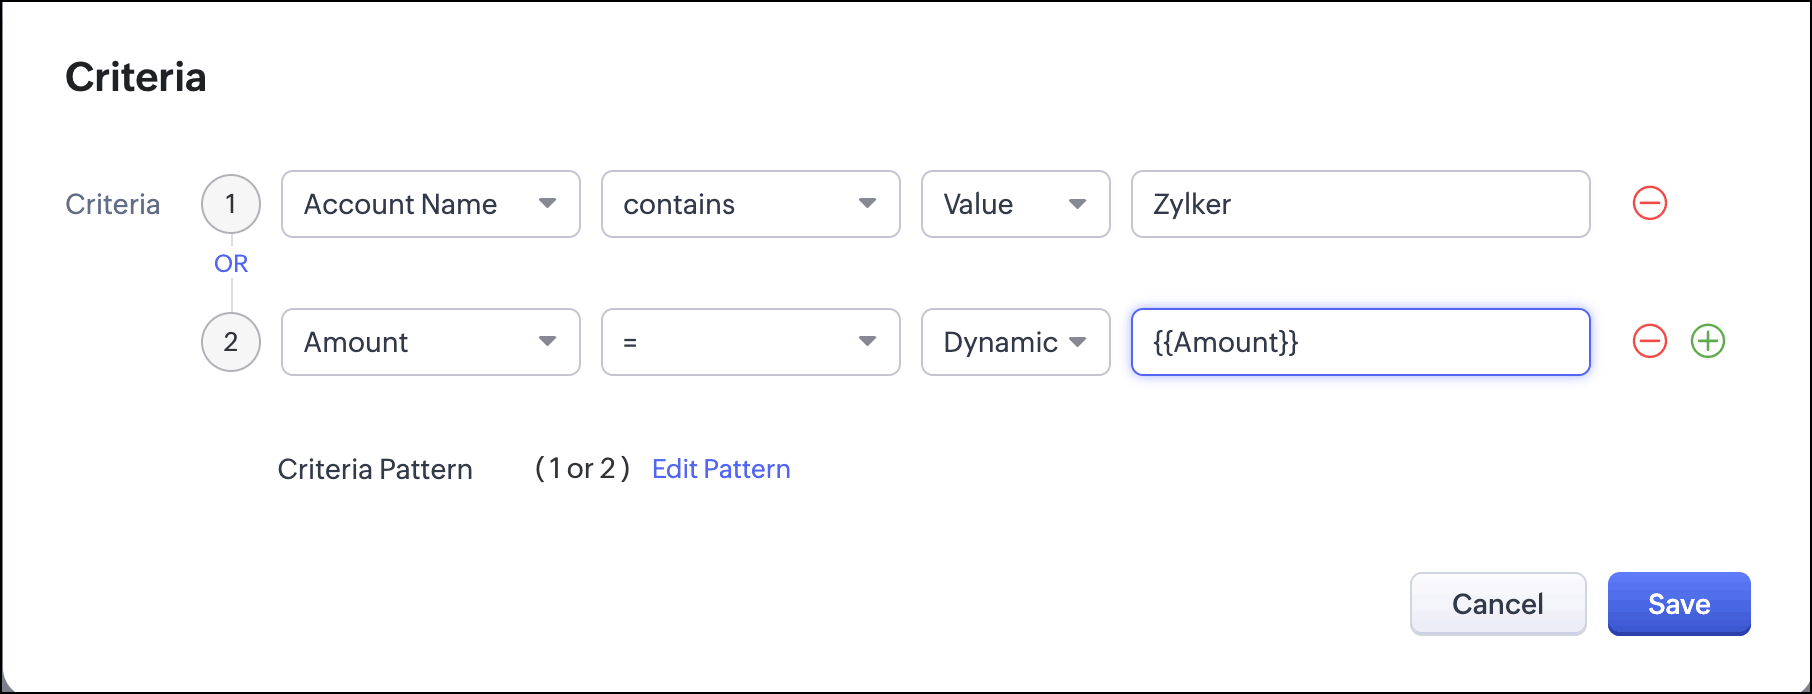Focus the Zylker value text field
This screenshot has height=694, width=1812.
pyautogui.click(x=1361, y=204)
